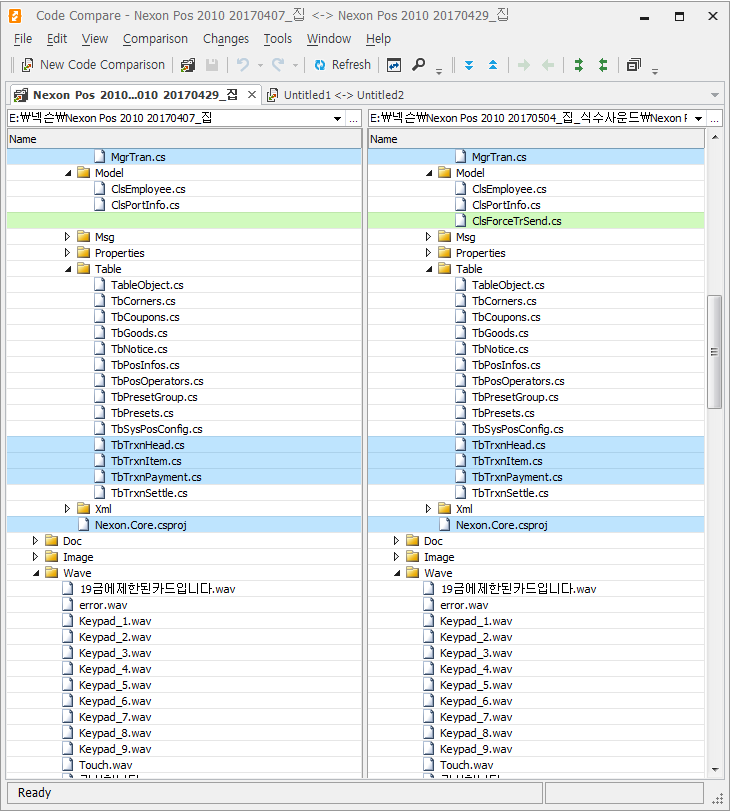Collapse the Wave folder in right pane
Screen dimensions: 730x812
pos(400,573)
